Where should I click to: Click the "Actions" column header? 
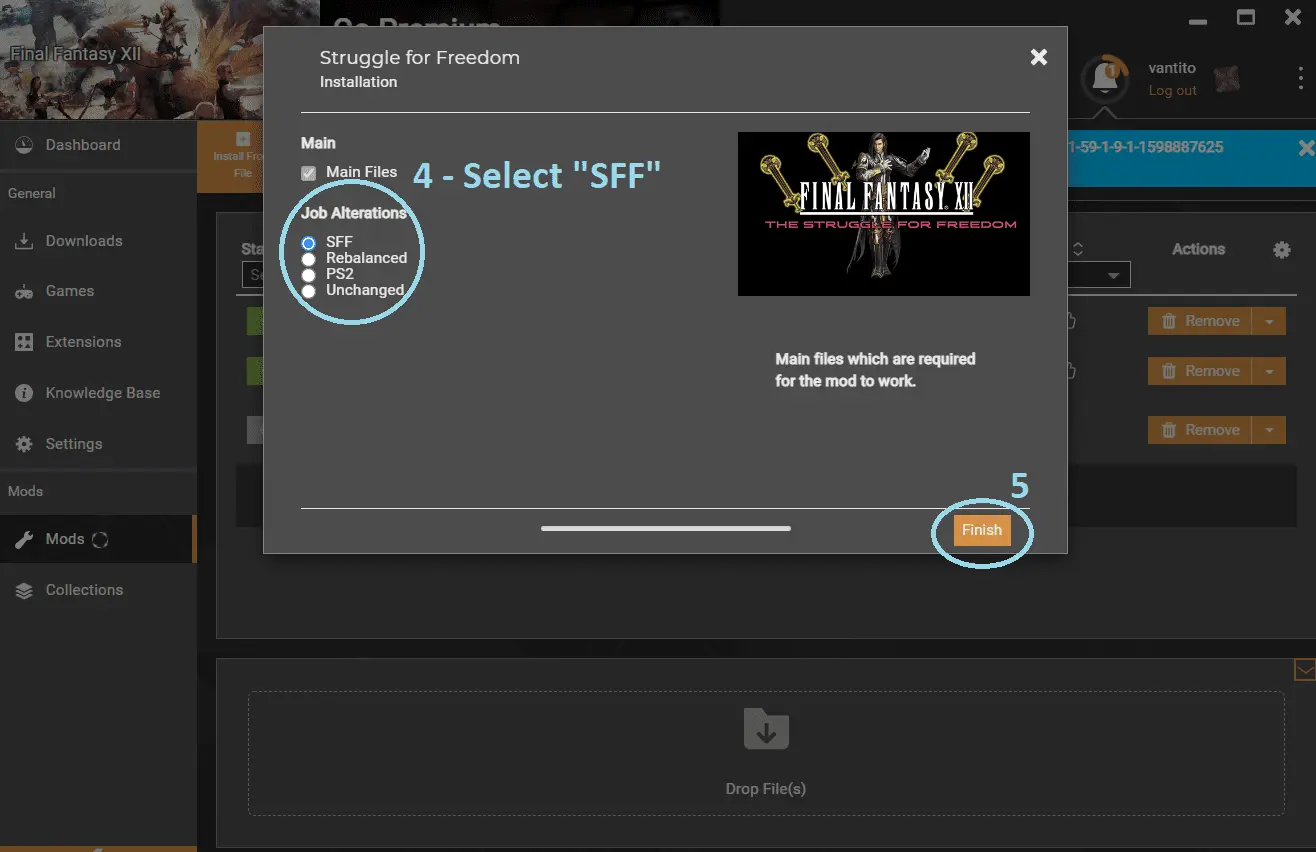(1198, 249)
